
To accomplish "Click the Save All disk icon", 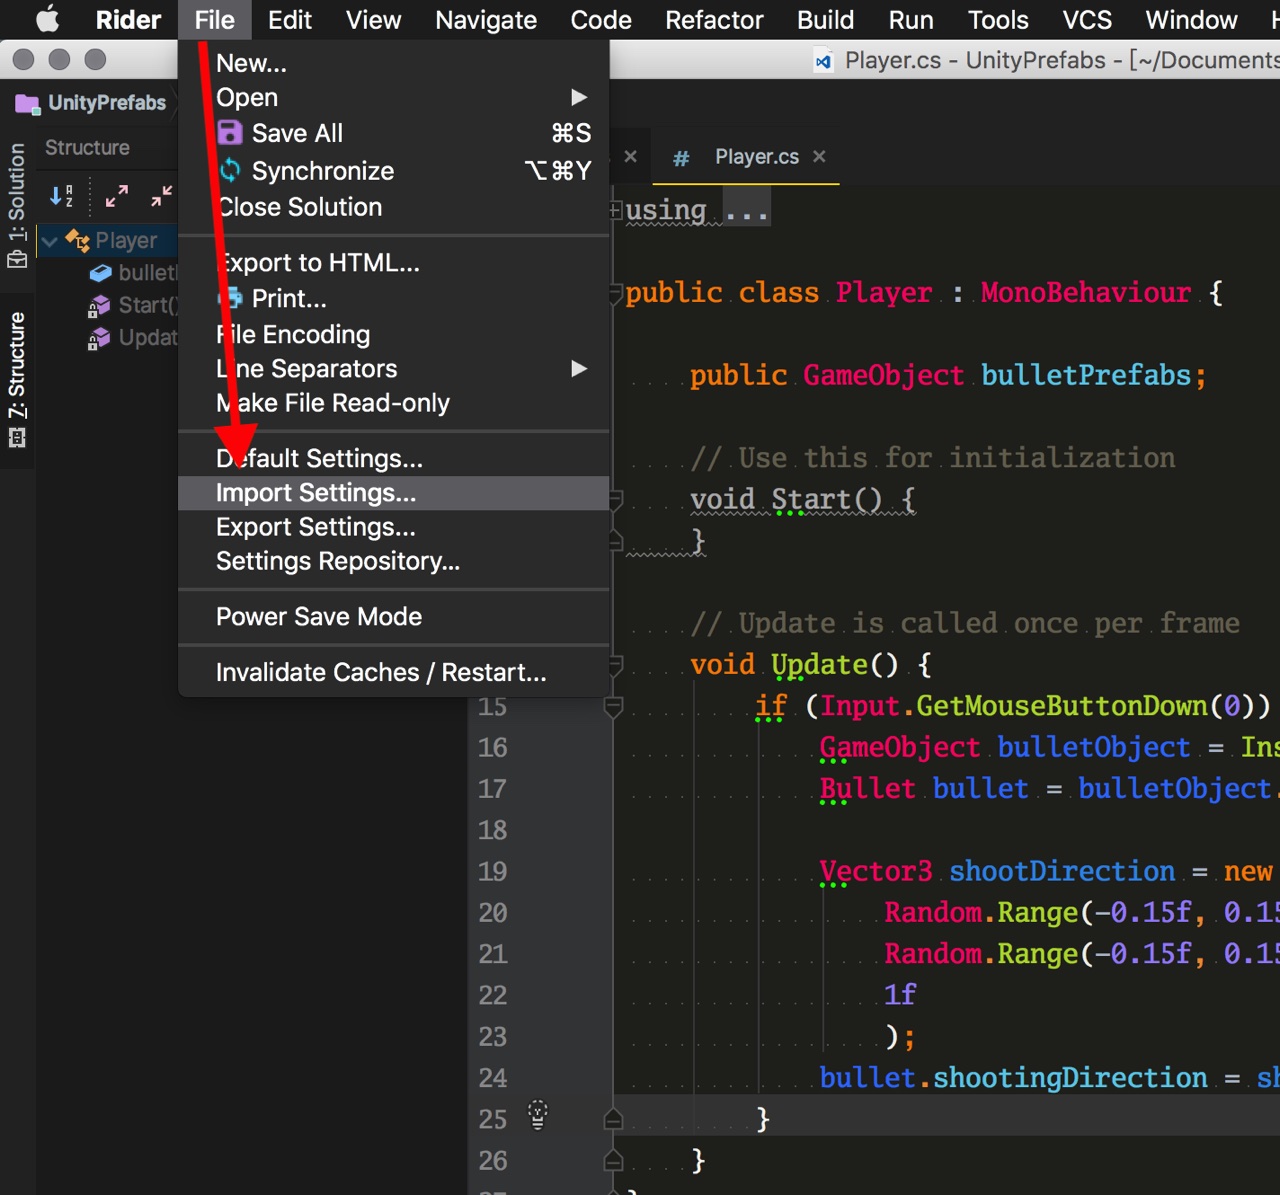I will pos(230,133).
